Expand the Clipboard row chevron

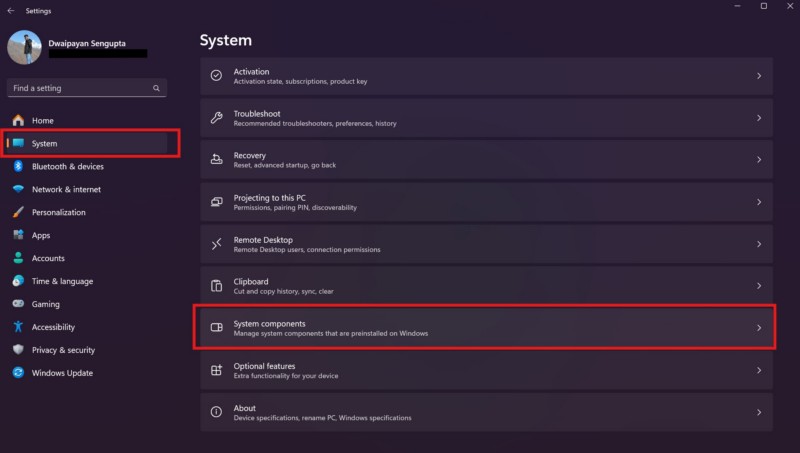[759, 286]
